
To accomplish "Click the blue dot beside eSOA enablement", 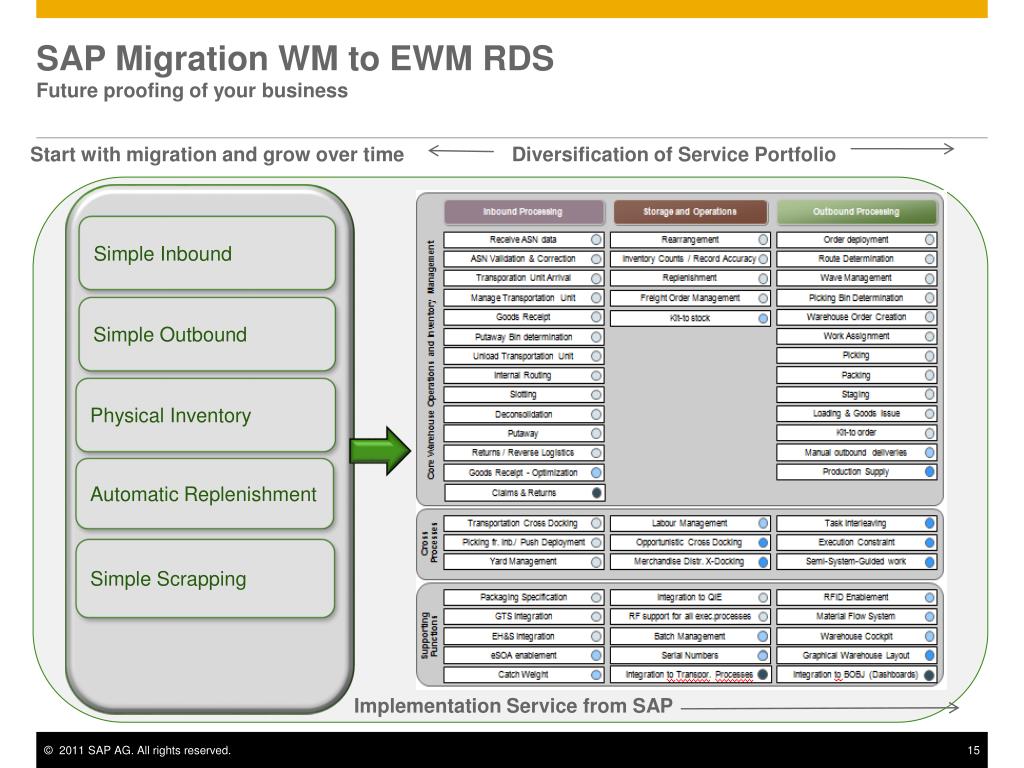I will (596, 655).
